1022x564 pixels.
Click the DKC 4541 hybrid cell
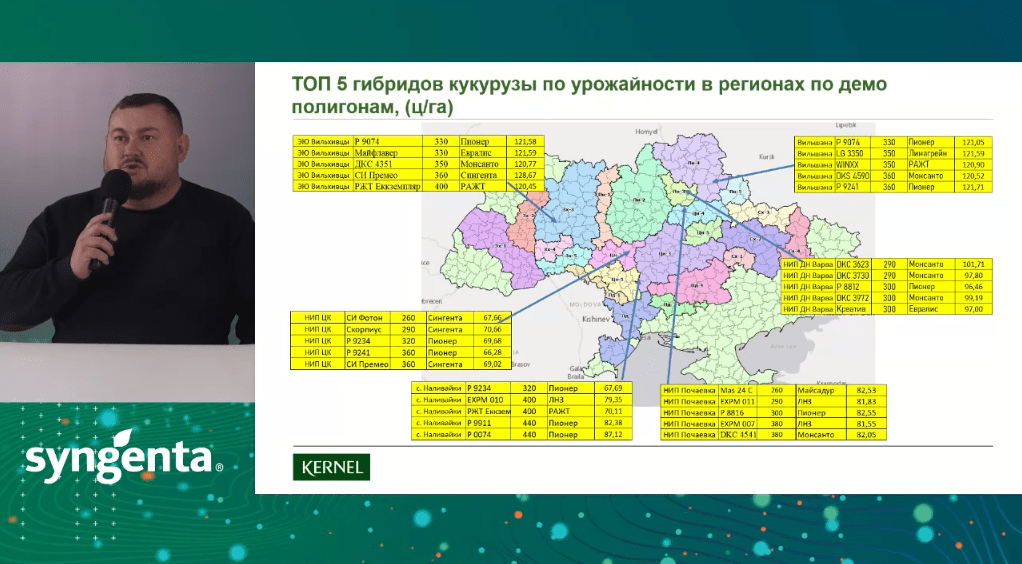tap(738, 434)
